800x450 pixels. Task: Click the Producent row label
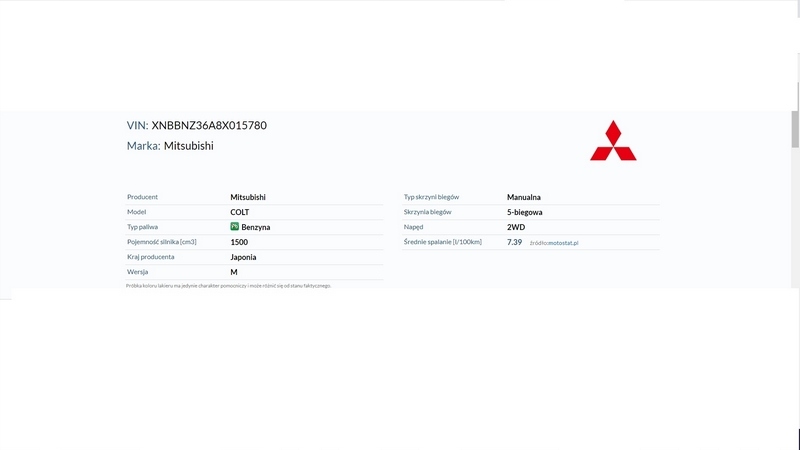142,197
